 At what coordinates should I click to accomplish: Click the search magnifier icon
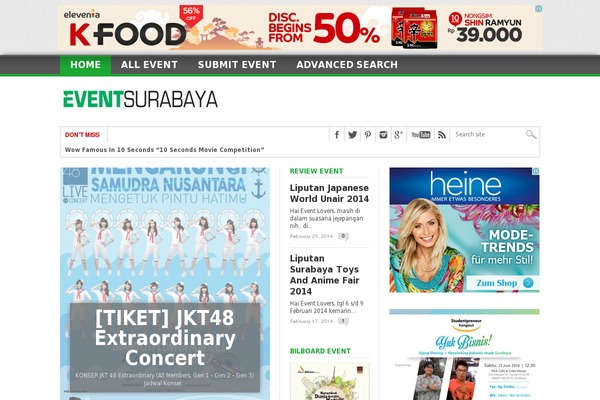(x=531, y=134)
